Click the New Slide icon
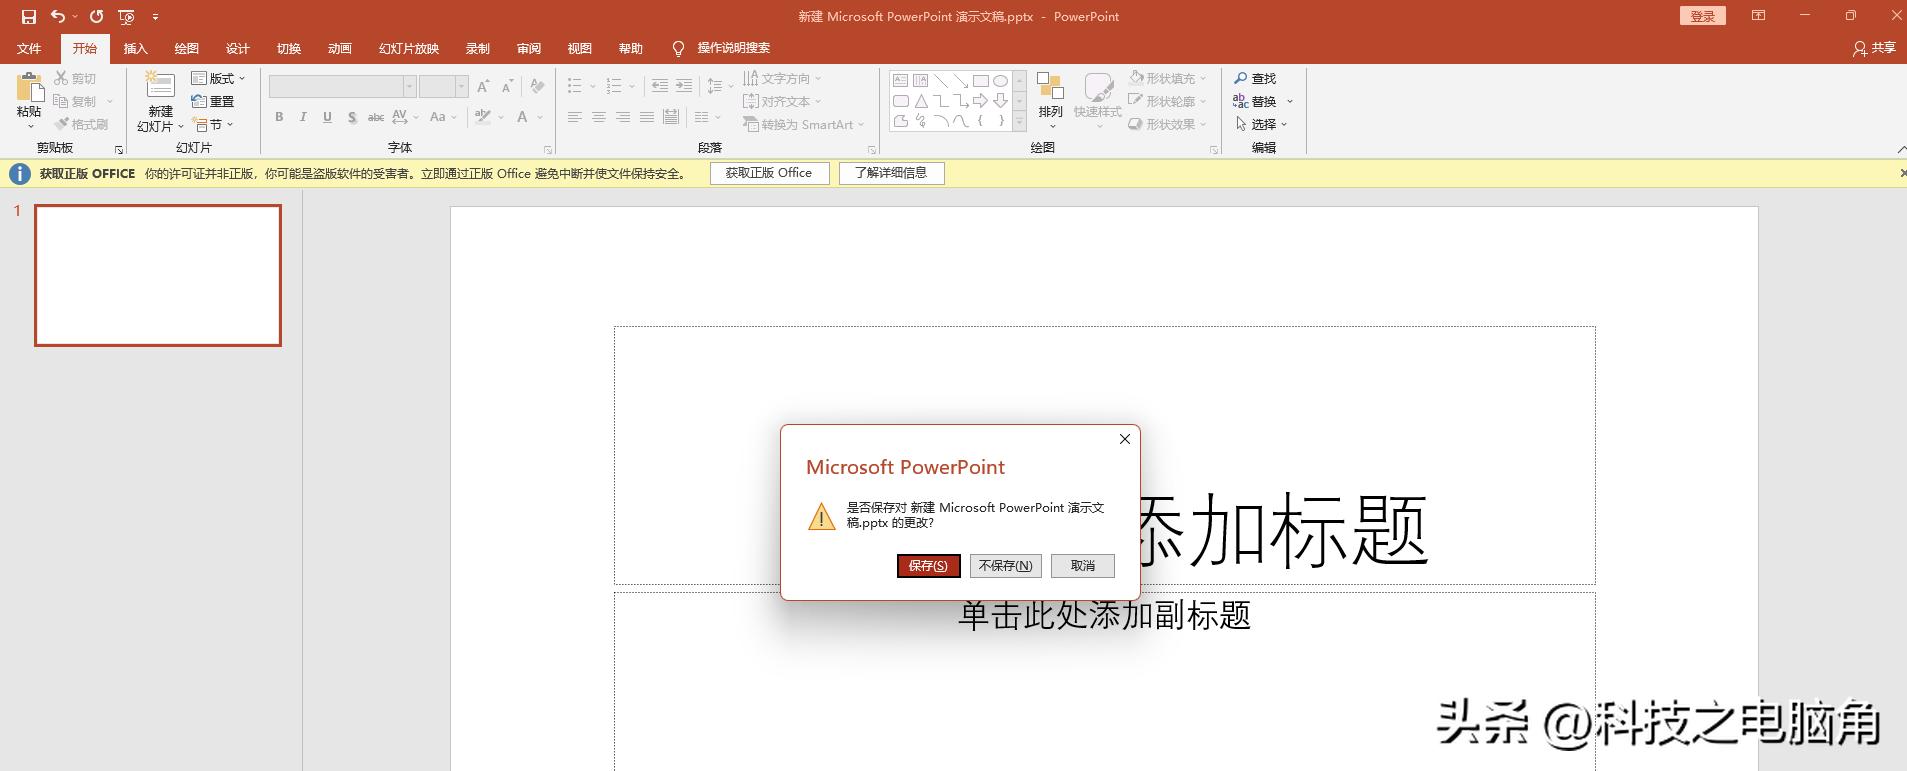The width and height of the screenshot is (1907, 771). [160, 85]
